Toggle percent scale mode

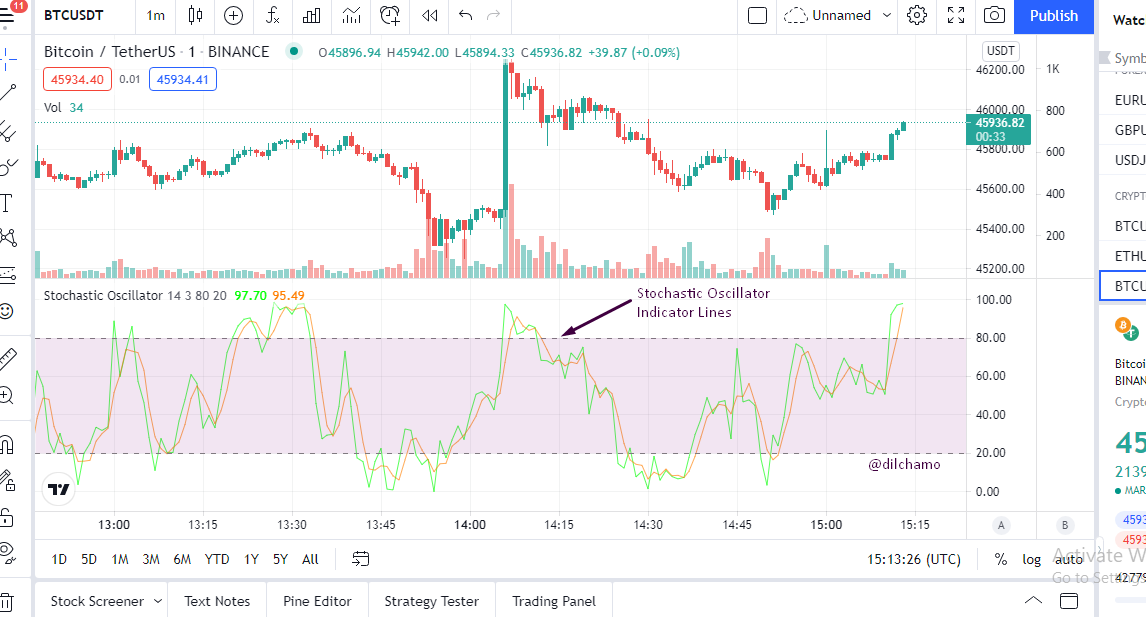1001,559
